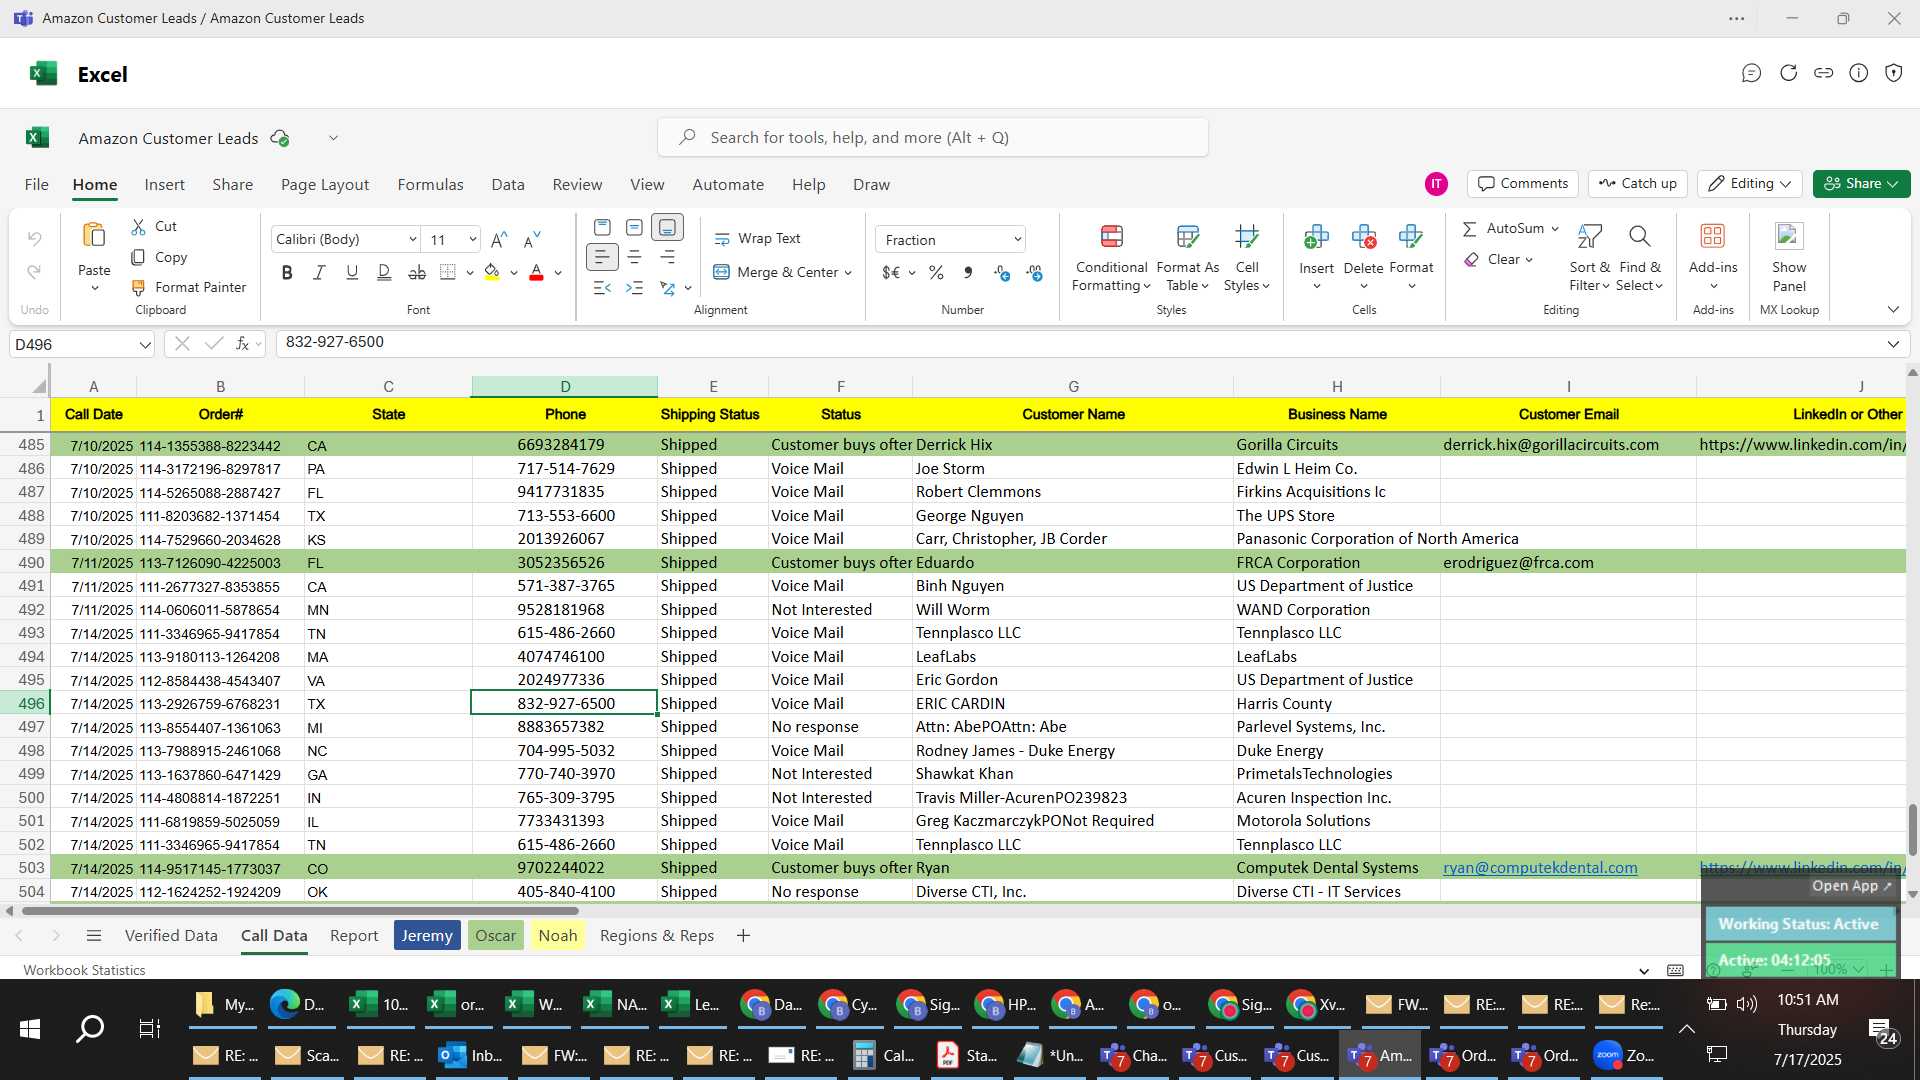
Task: Toggle Underline formatting
Action: (352, 273)
